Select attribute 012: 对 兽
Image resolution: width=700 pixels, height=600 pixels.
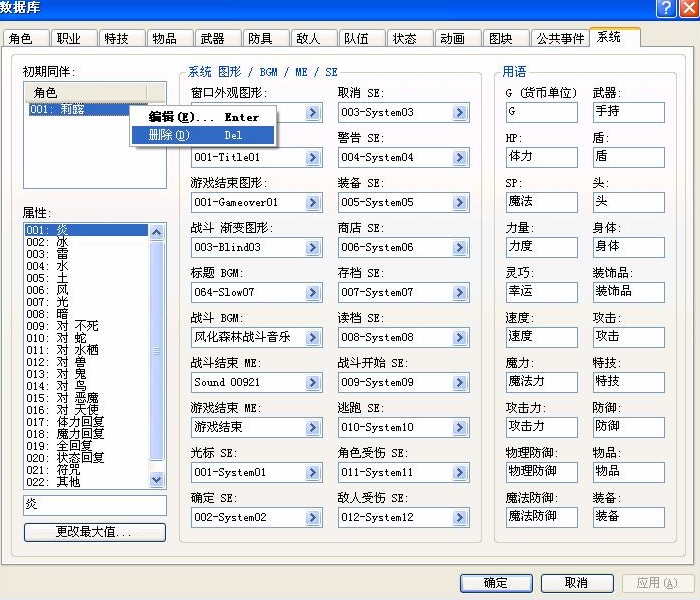(x=86, y=362)
